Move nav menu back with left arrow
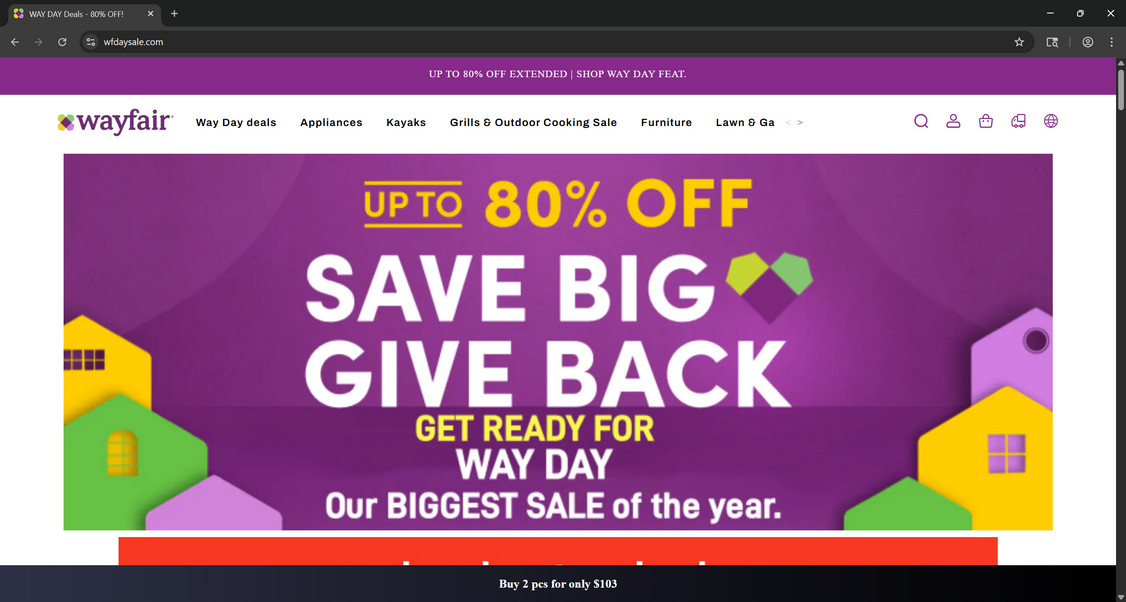The width and height of the screenshot is (1126, 602). pos(788,123)
